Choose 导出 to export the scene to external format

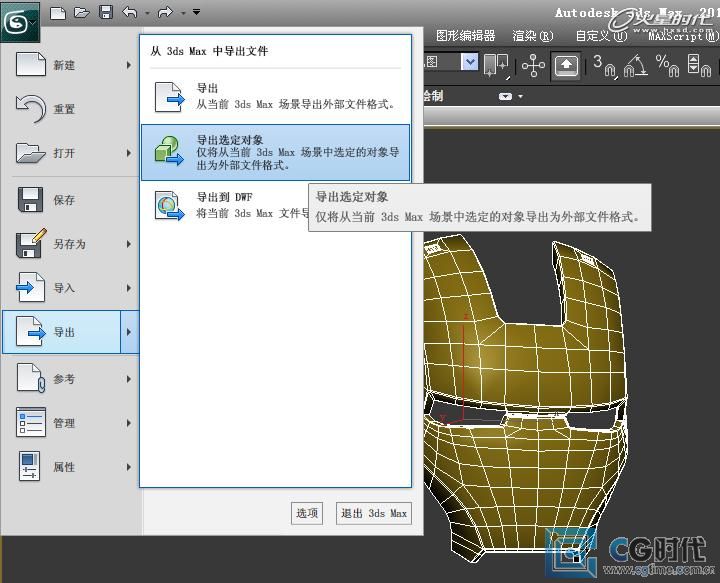pos(276,96)
